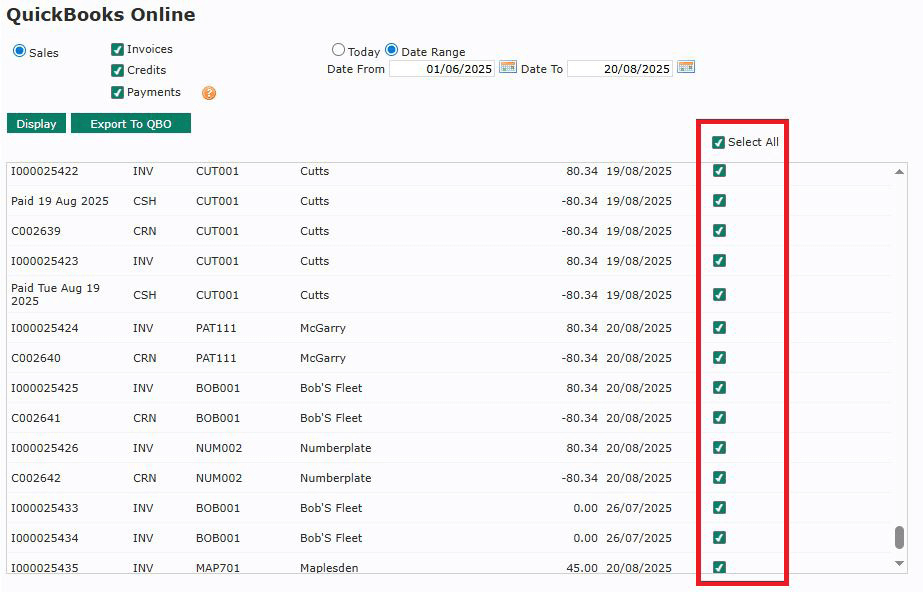Open the Date To calendar picker

[x=686, y=67]
